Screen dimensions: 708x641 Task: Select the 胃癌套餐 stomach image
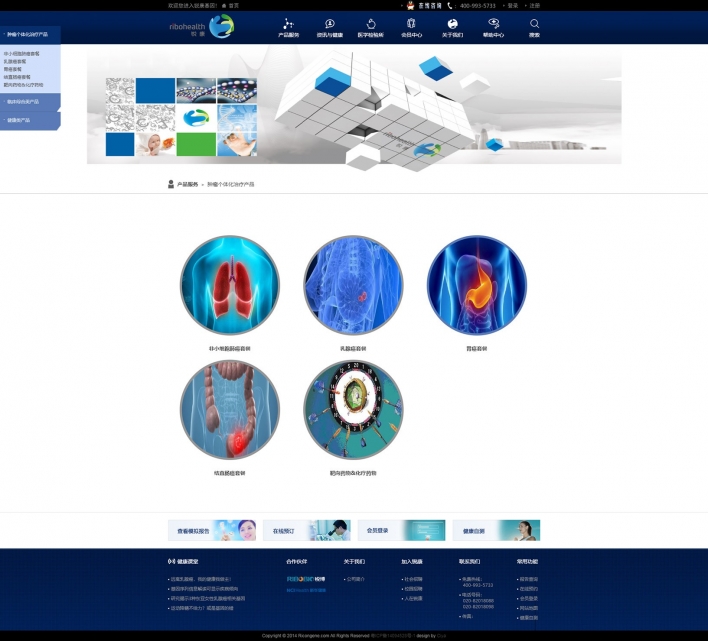pos(476,285)
